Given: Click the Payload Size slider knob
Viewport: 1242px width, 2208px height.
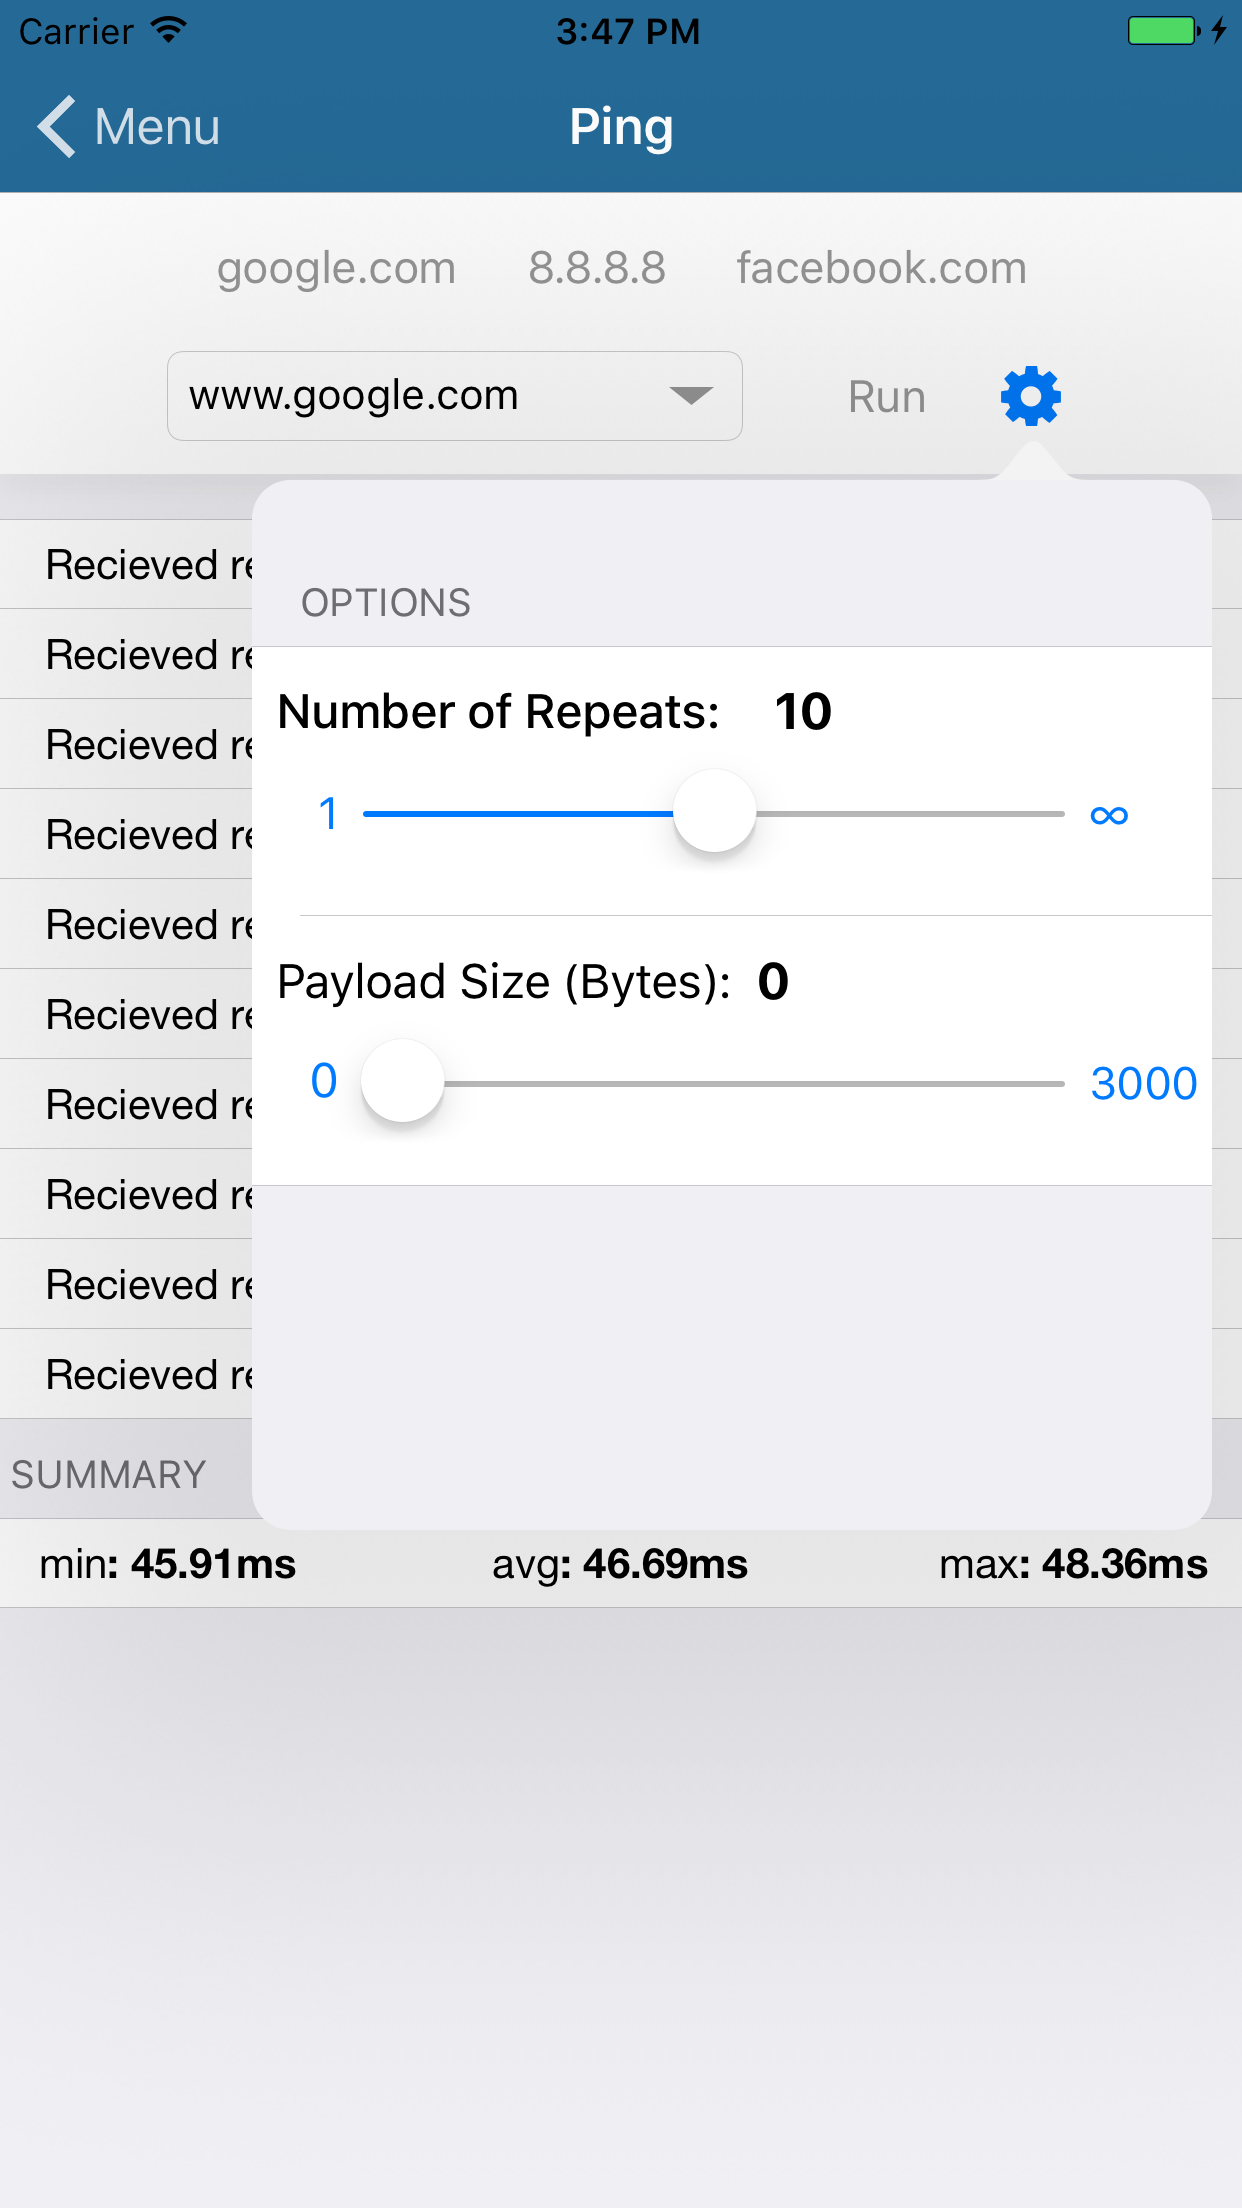Looking at the screenshot, I should coord(402,1081).
